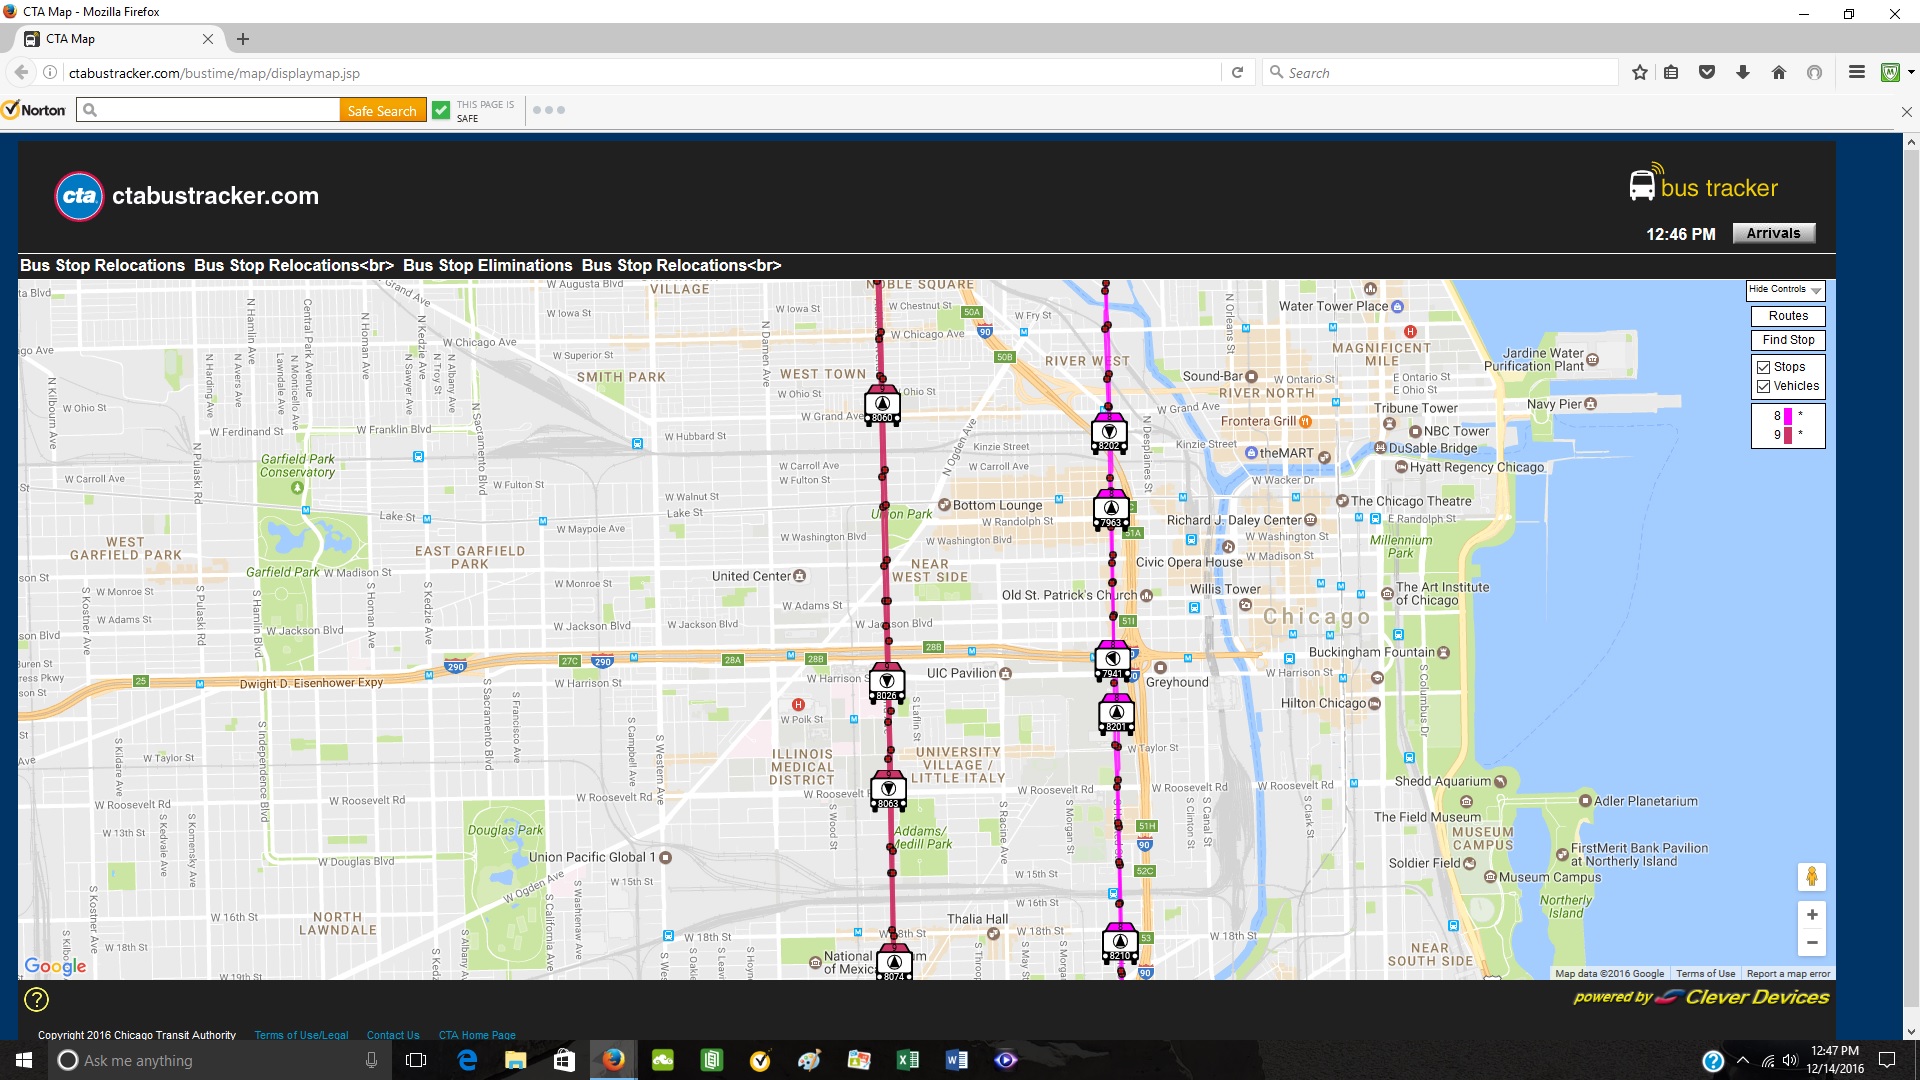Select Bus Stop Eliminations menu item

pyautogui.click(x=488, y=265)
